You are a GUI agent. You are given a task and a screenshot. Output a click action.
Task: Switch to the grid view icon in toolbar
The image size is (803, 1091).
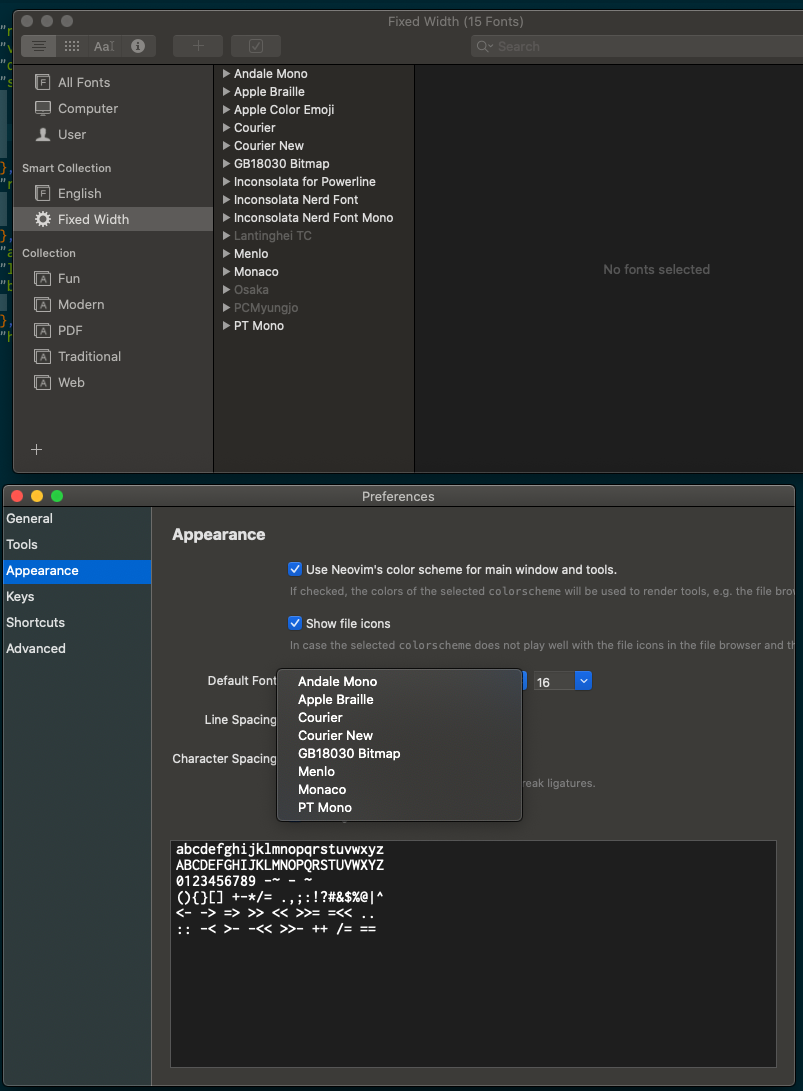(72, 46)
